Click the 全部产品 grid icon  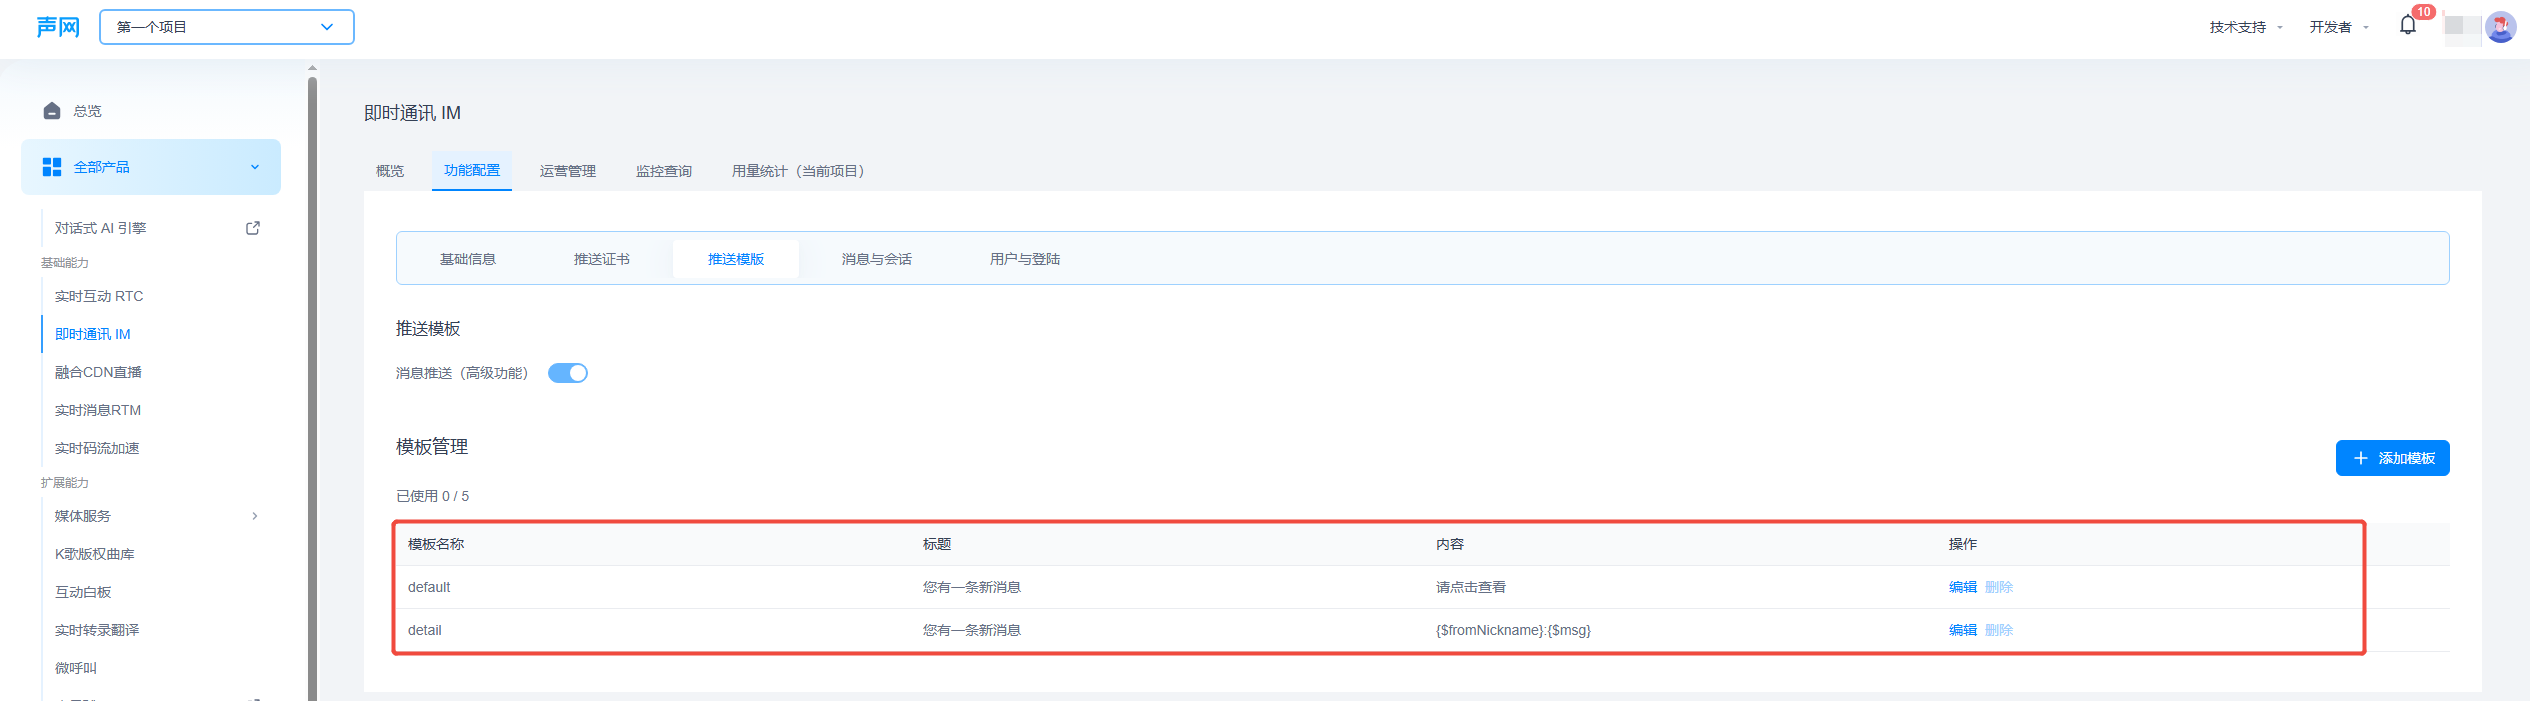tap(52, 167)
